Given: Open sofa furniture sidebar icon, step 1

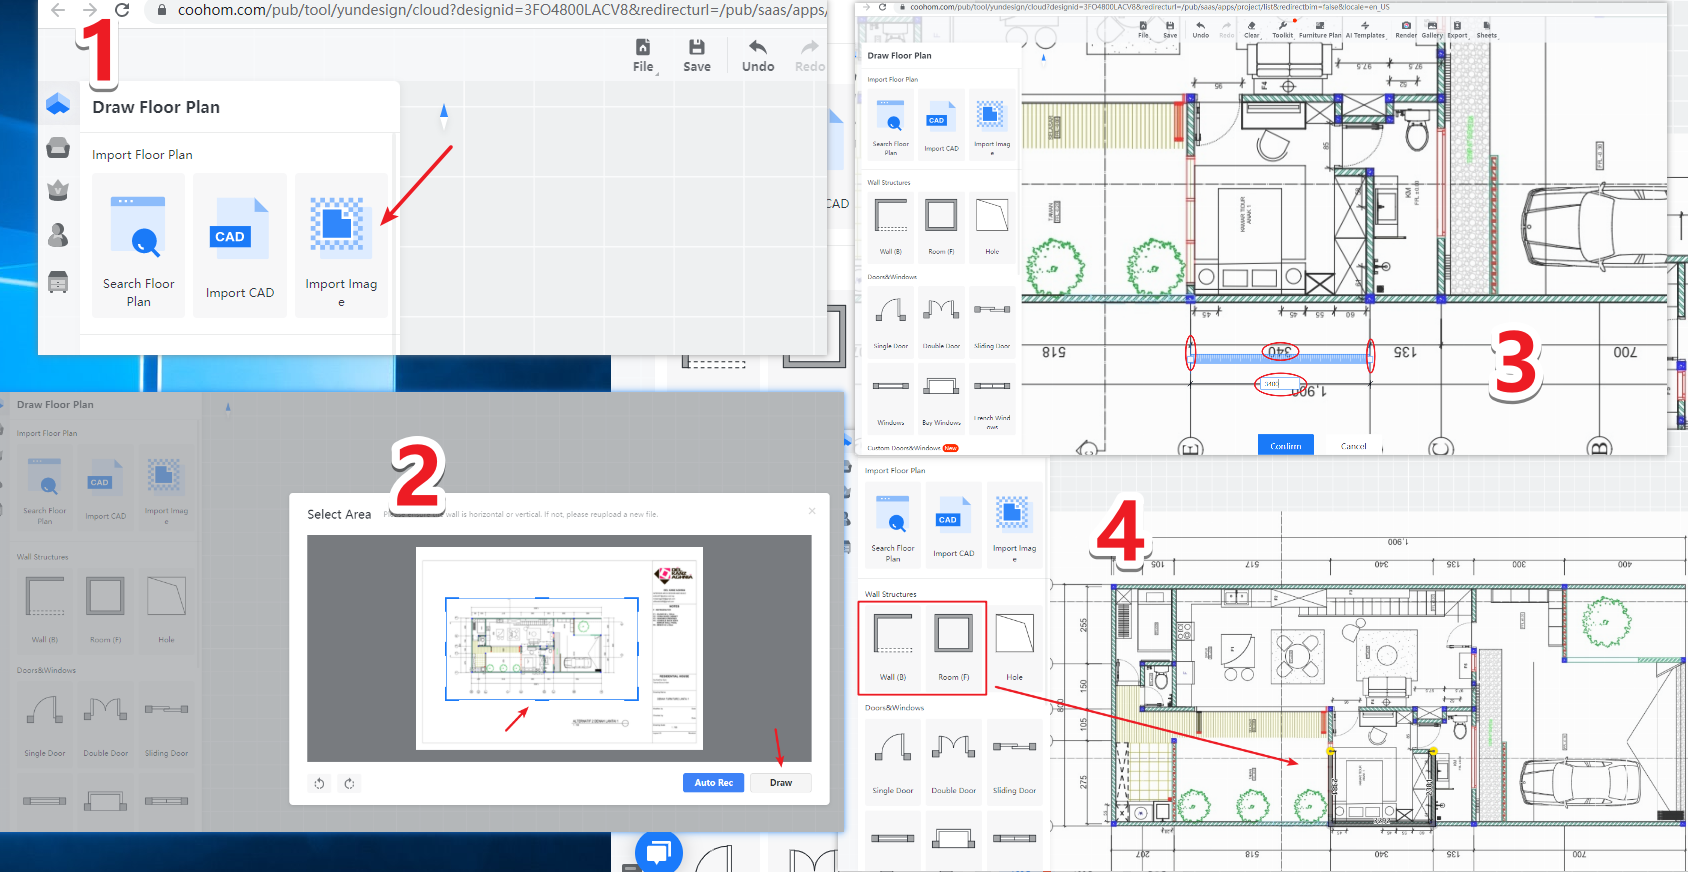Looking at the screenshot, I should pyautogui.click(x=58, y=148).
